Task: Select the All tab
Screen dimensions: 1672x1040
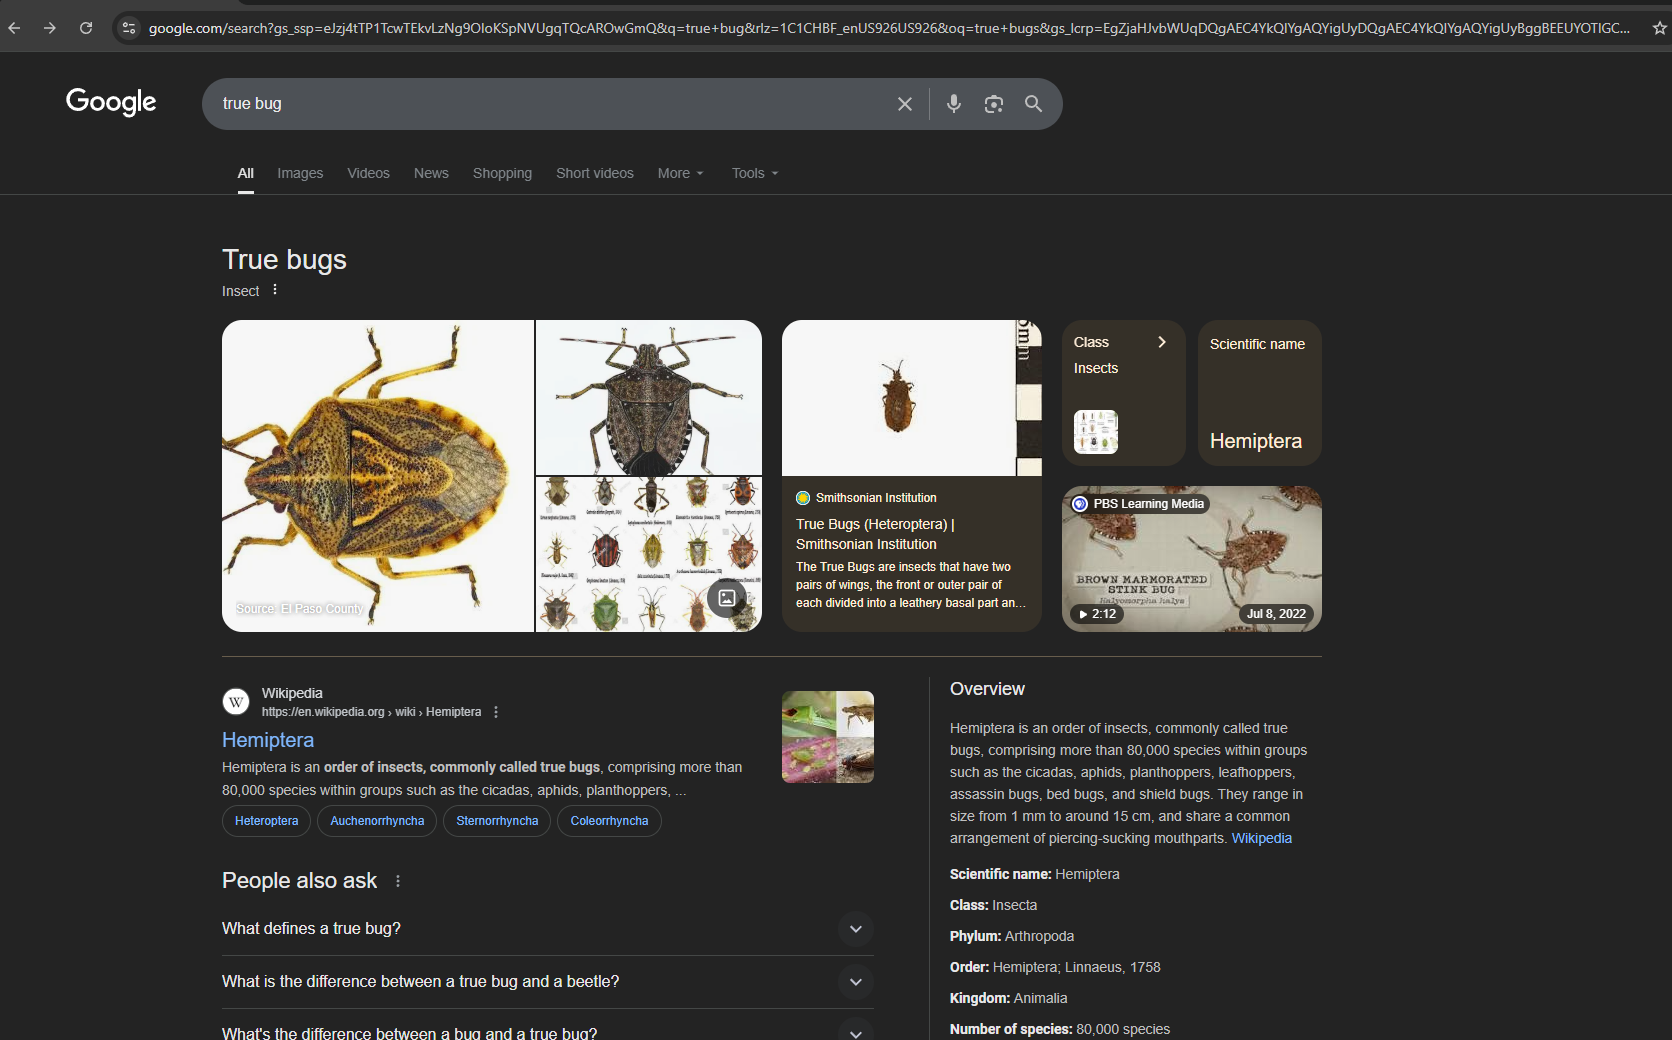Action: (x=246, y=173)
